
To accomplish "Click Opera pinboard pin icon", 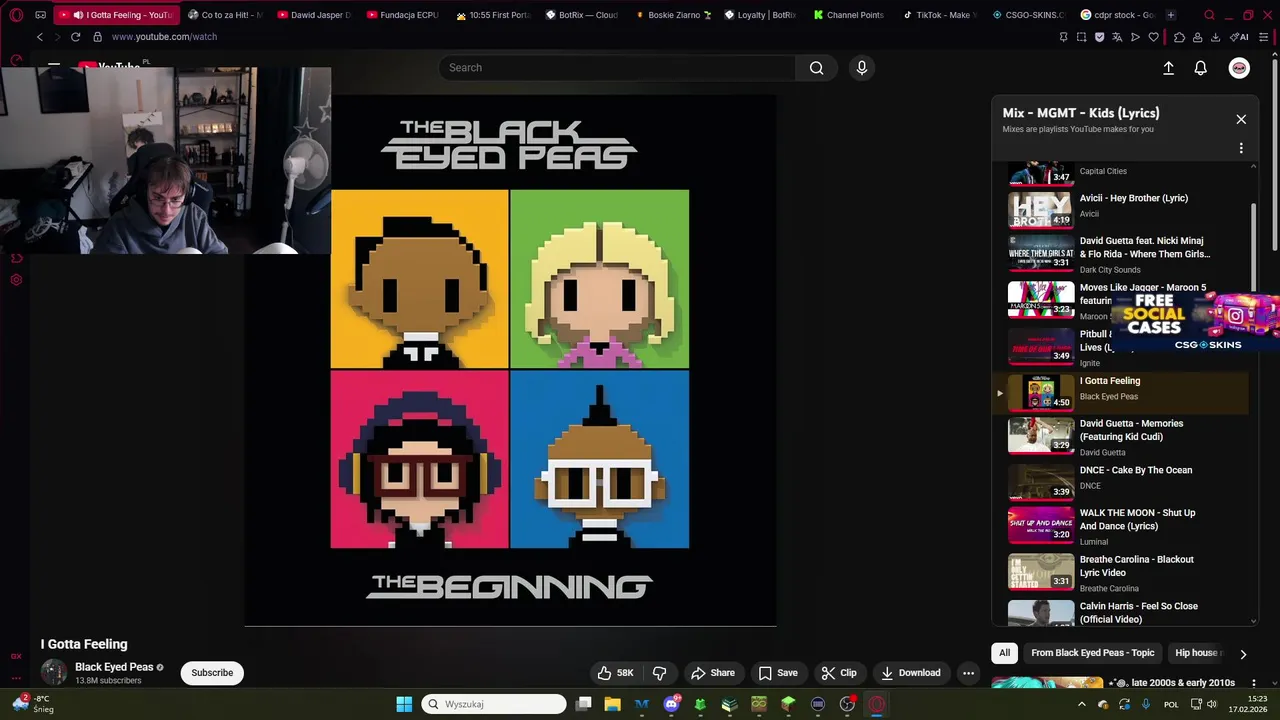I will click(x=1063, y=37).
